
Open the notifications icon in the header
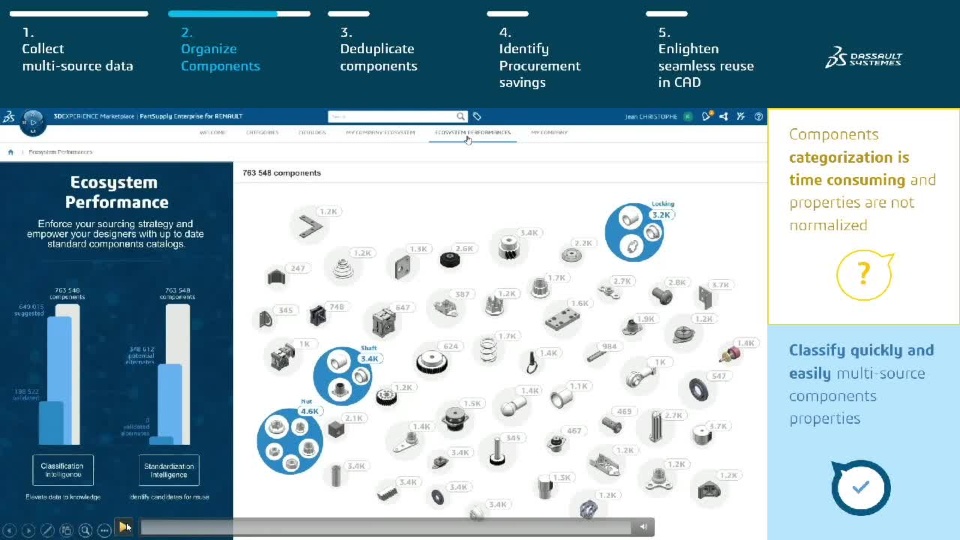pyautogui.click(x=707, y=116)
